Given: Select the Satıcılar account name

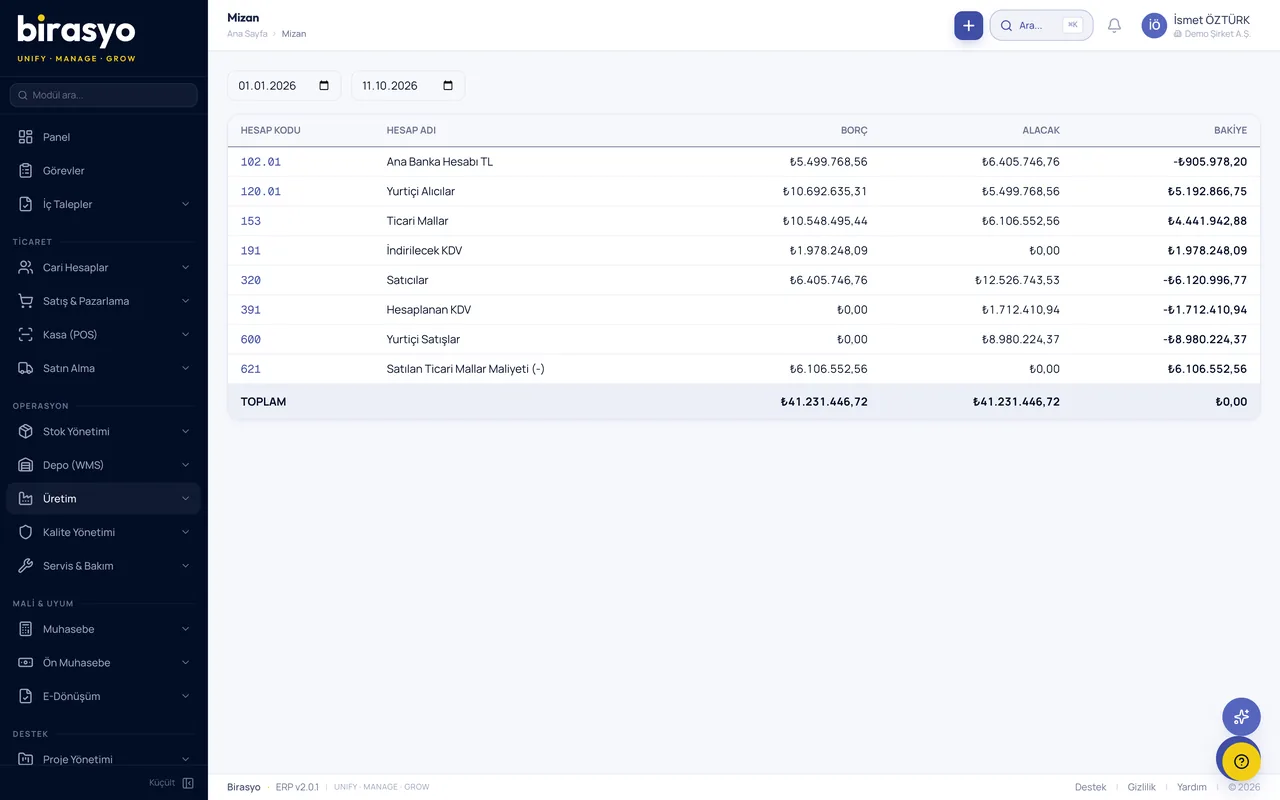Looking at the screenshot, I should 408,280.
